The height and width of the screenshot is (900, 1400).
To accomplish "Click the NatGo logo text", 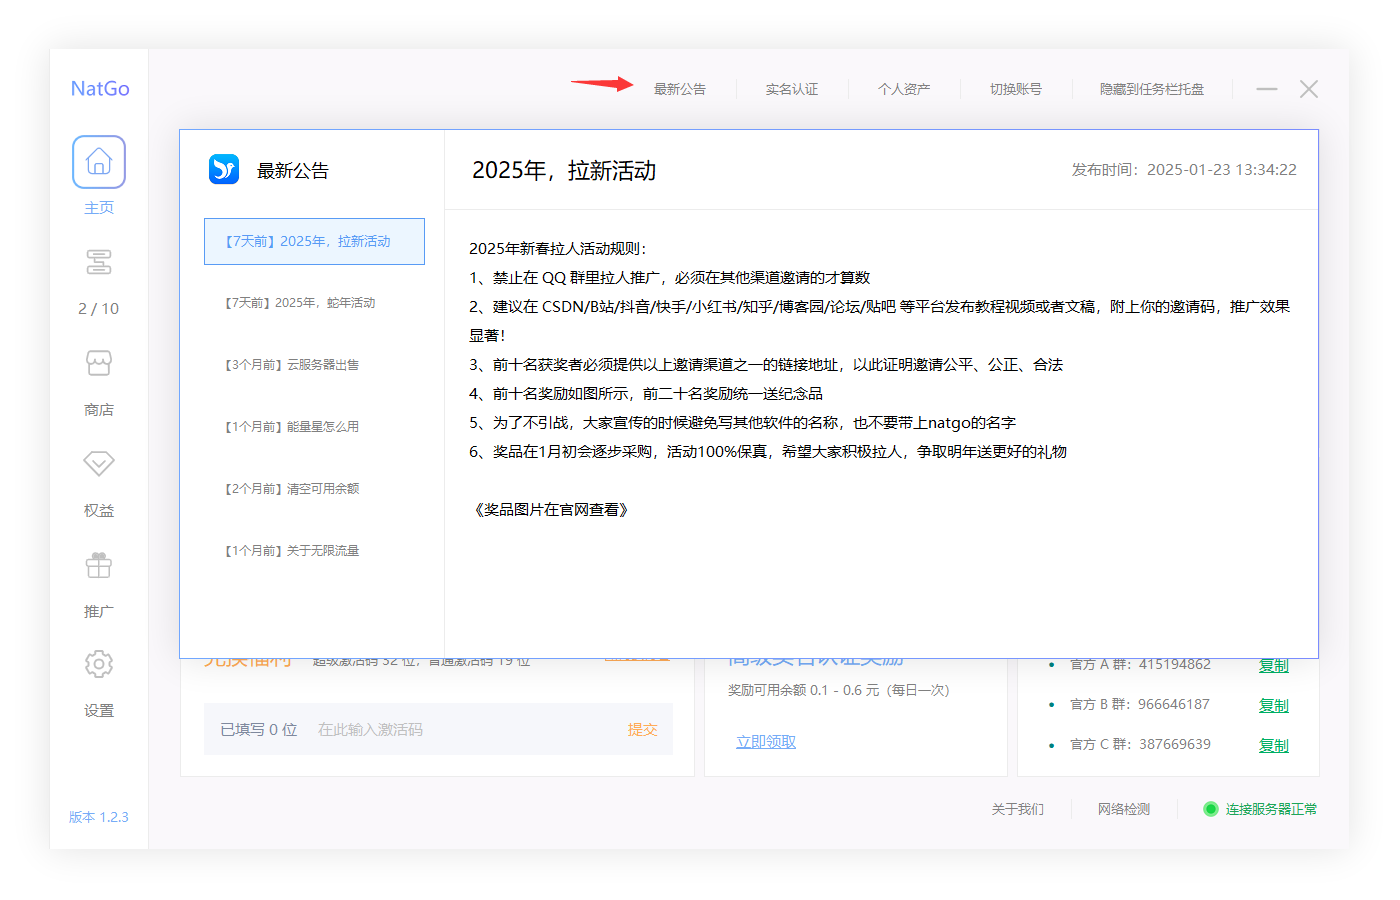I will [100, 88].
